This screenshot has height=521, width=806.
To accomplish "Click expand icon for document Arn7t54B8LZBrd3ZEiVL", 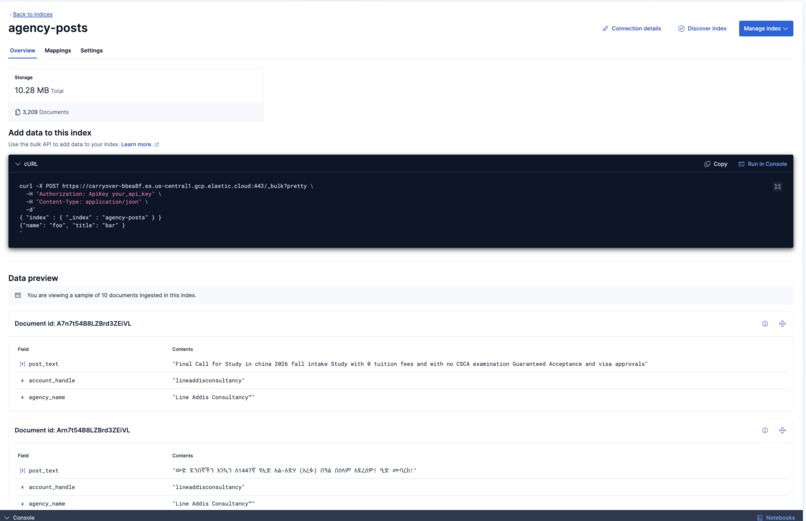I will (782, 431).
